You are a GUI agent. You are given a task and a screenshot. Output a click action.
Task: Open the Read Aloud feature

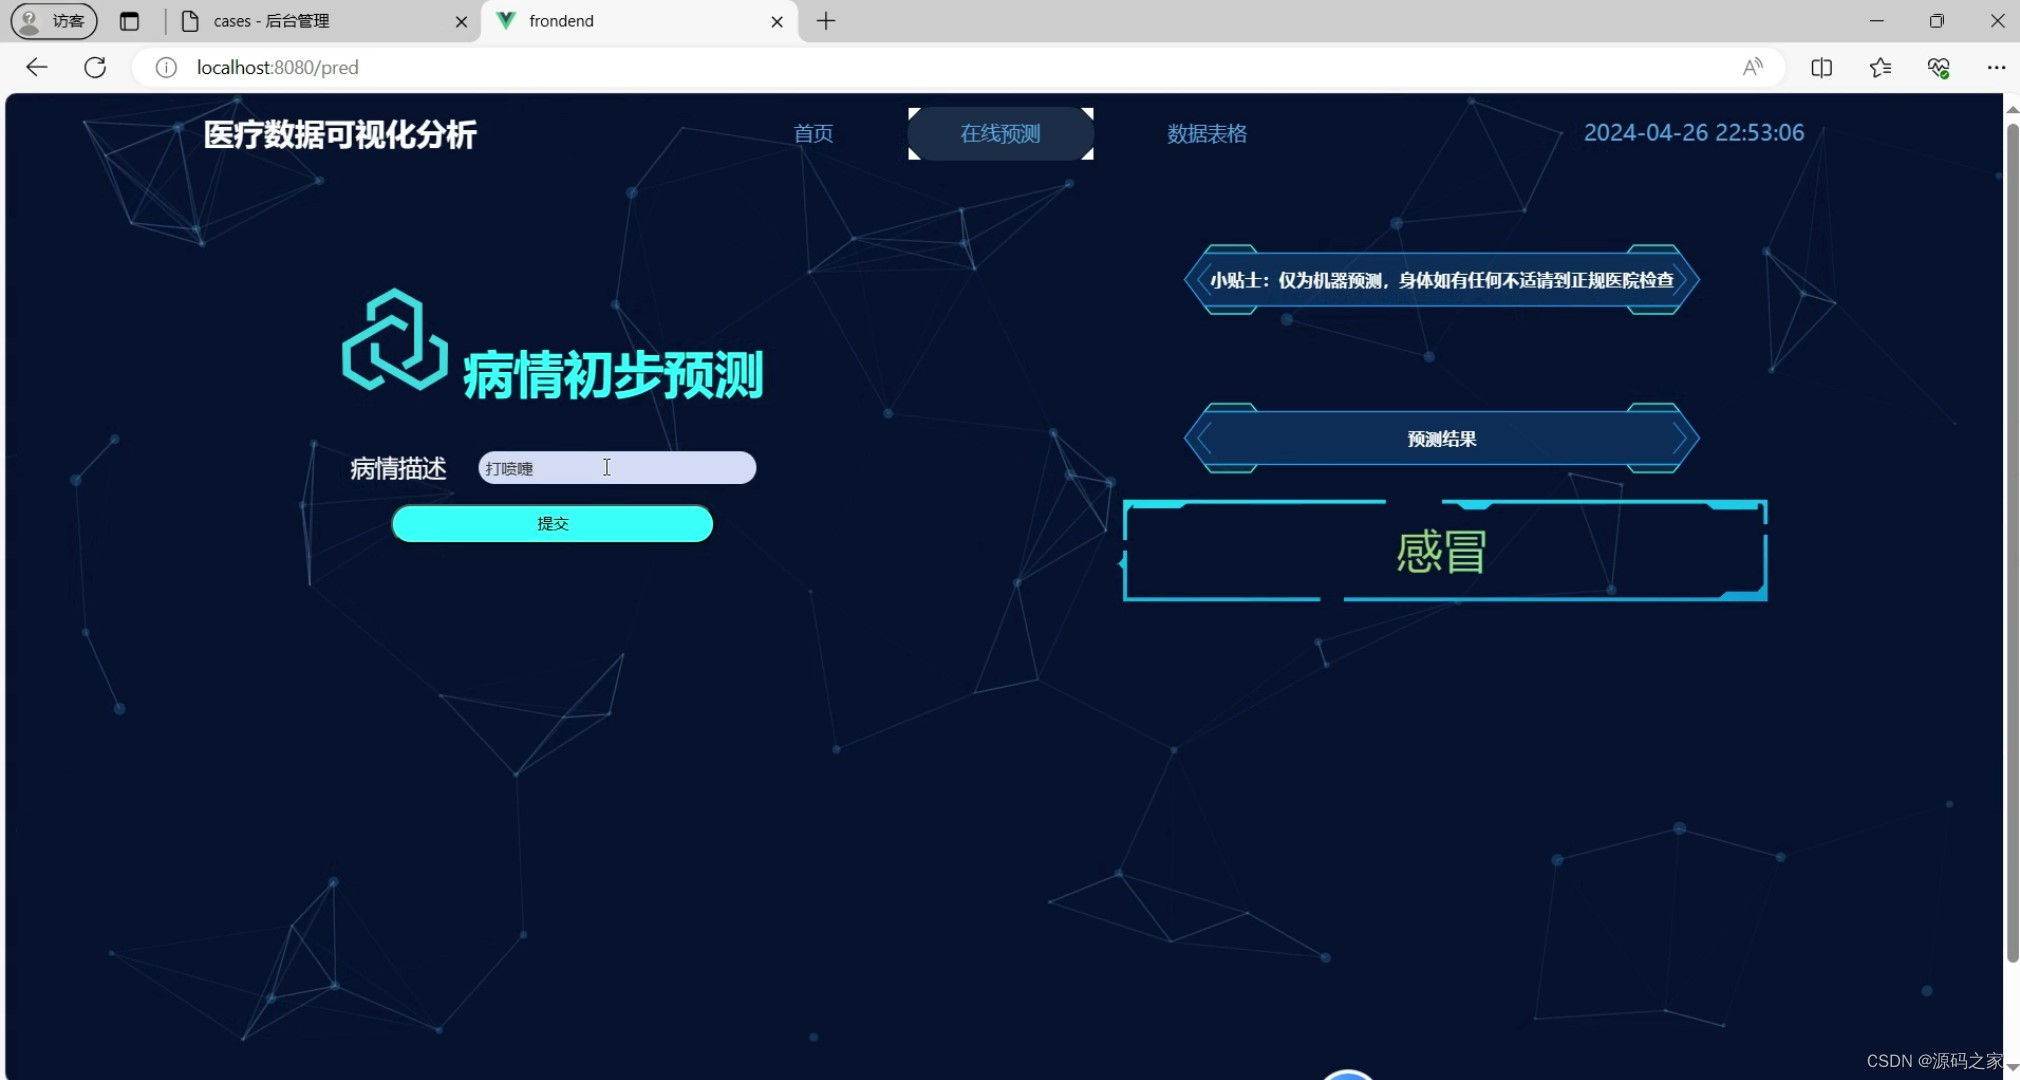click(1753, 67)
